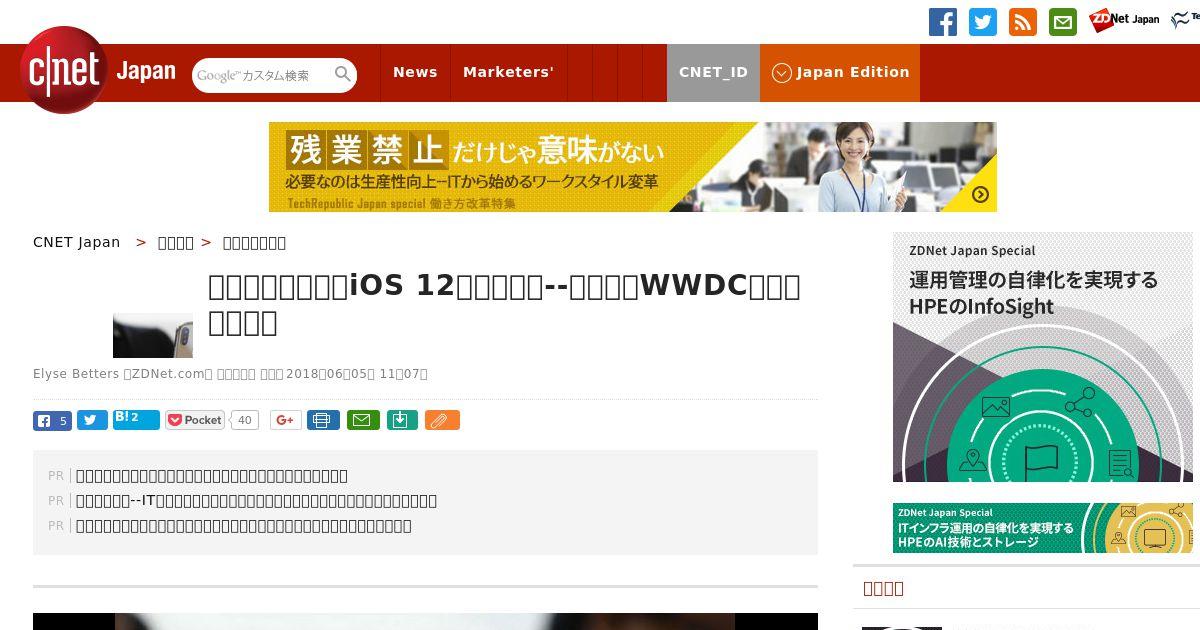Share article via Facebook button with count 5
Screen dimensions: 1200x630
52,420
